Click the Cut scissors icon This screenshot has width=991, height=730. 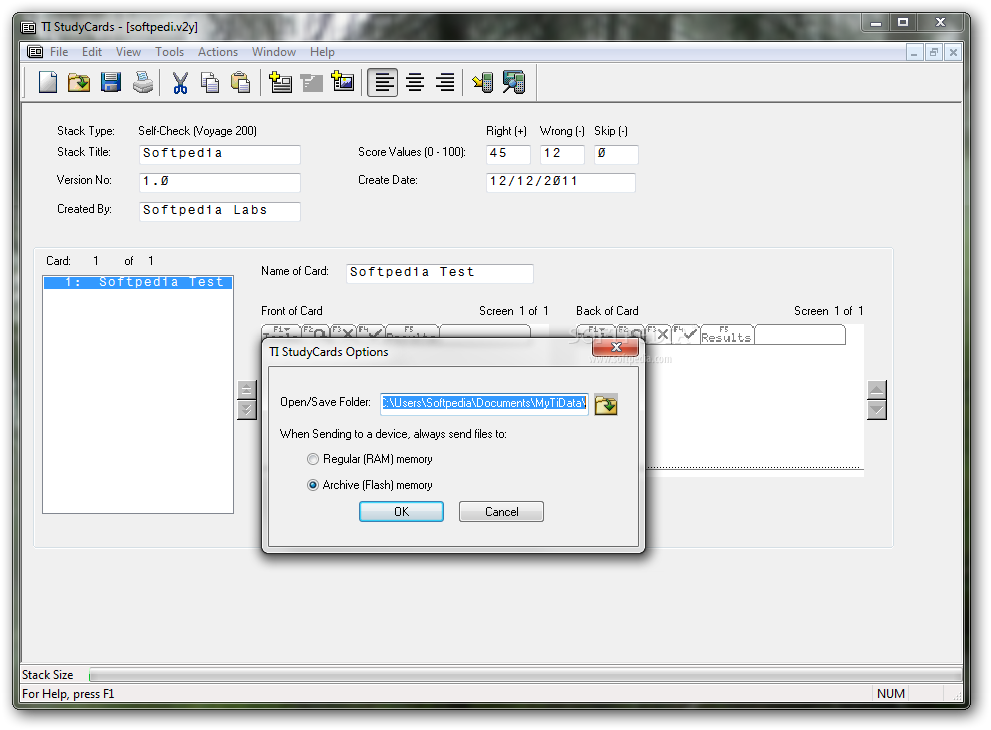[x=180, y=82]
